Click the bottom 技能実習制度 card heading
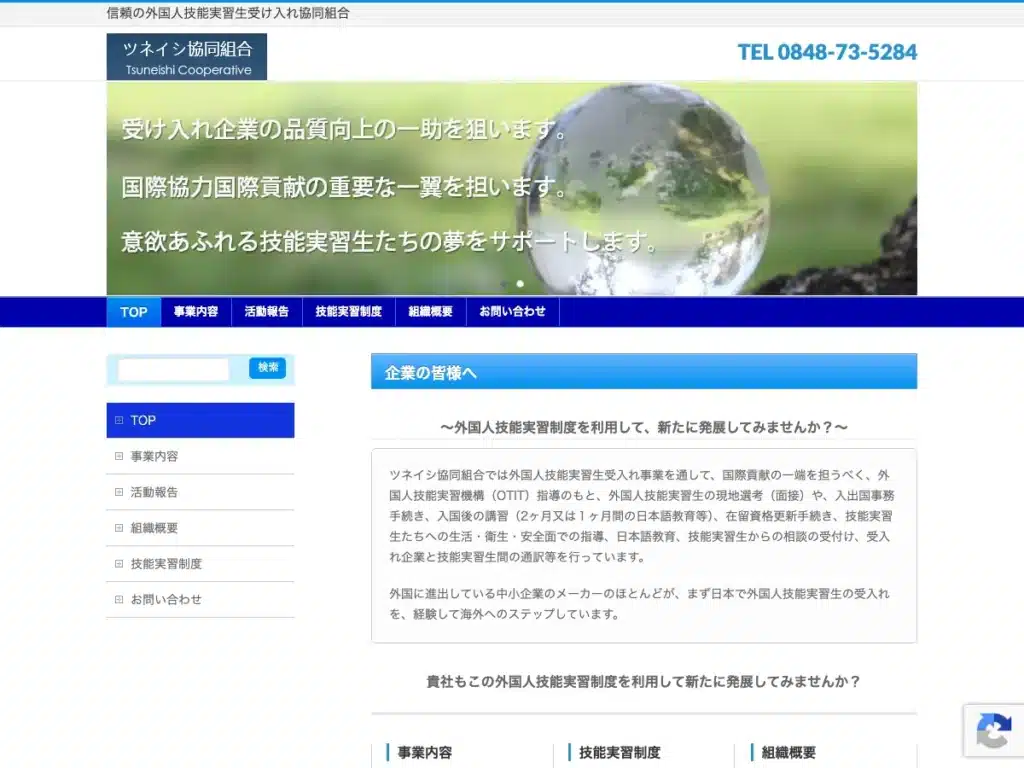This screenshot has height=768, width=1024. tap(620, 752)
